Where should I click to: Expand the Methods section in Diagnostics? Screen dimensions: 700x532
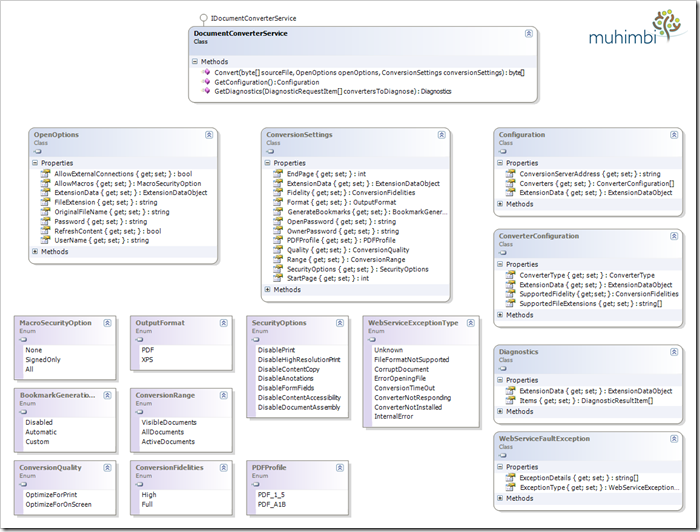click(500, 411)
